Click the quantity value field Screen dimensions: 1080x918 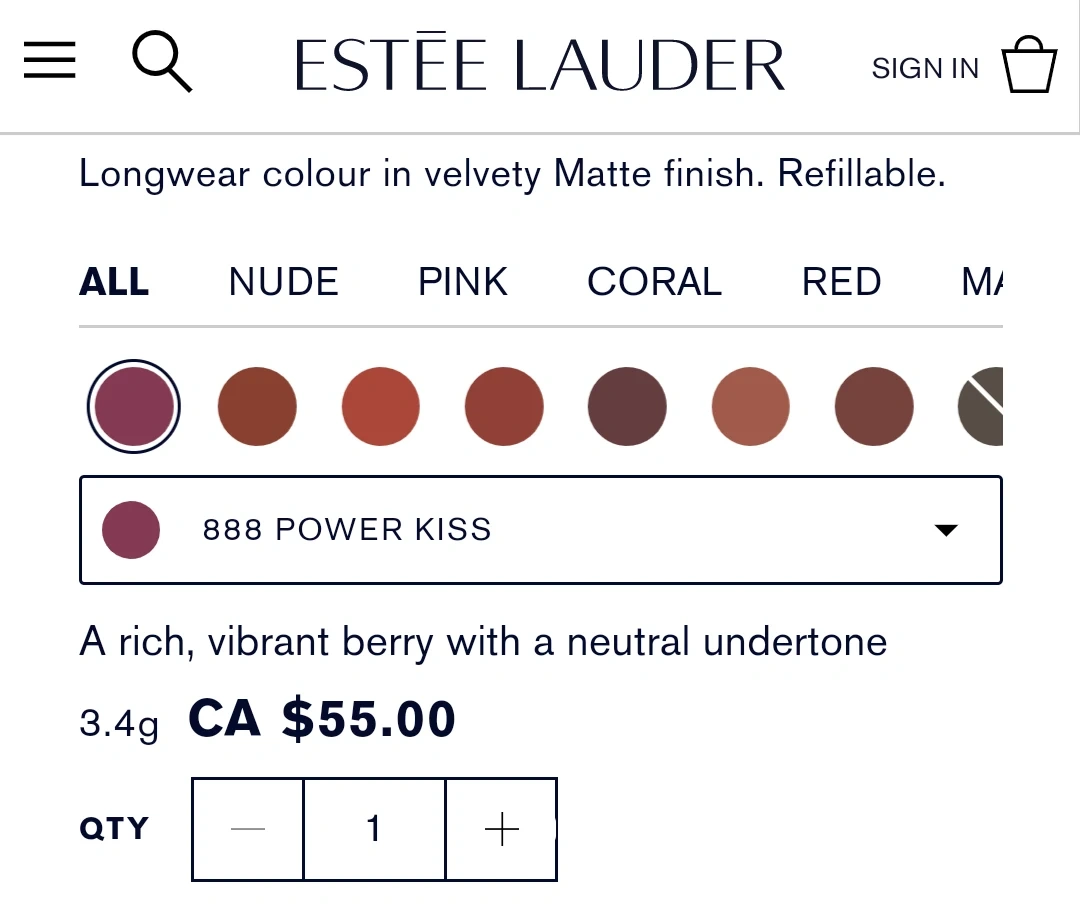click(374, 829)
